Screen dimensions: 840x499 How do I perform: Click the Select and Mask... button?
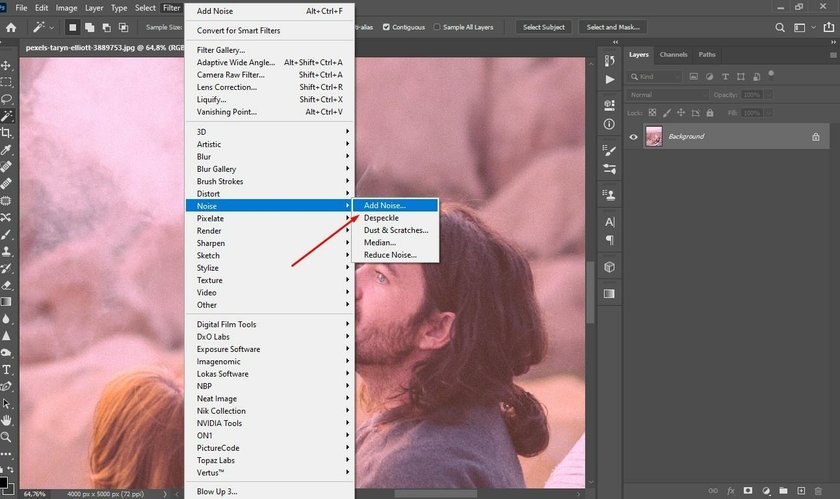(x=613, y=27)
